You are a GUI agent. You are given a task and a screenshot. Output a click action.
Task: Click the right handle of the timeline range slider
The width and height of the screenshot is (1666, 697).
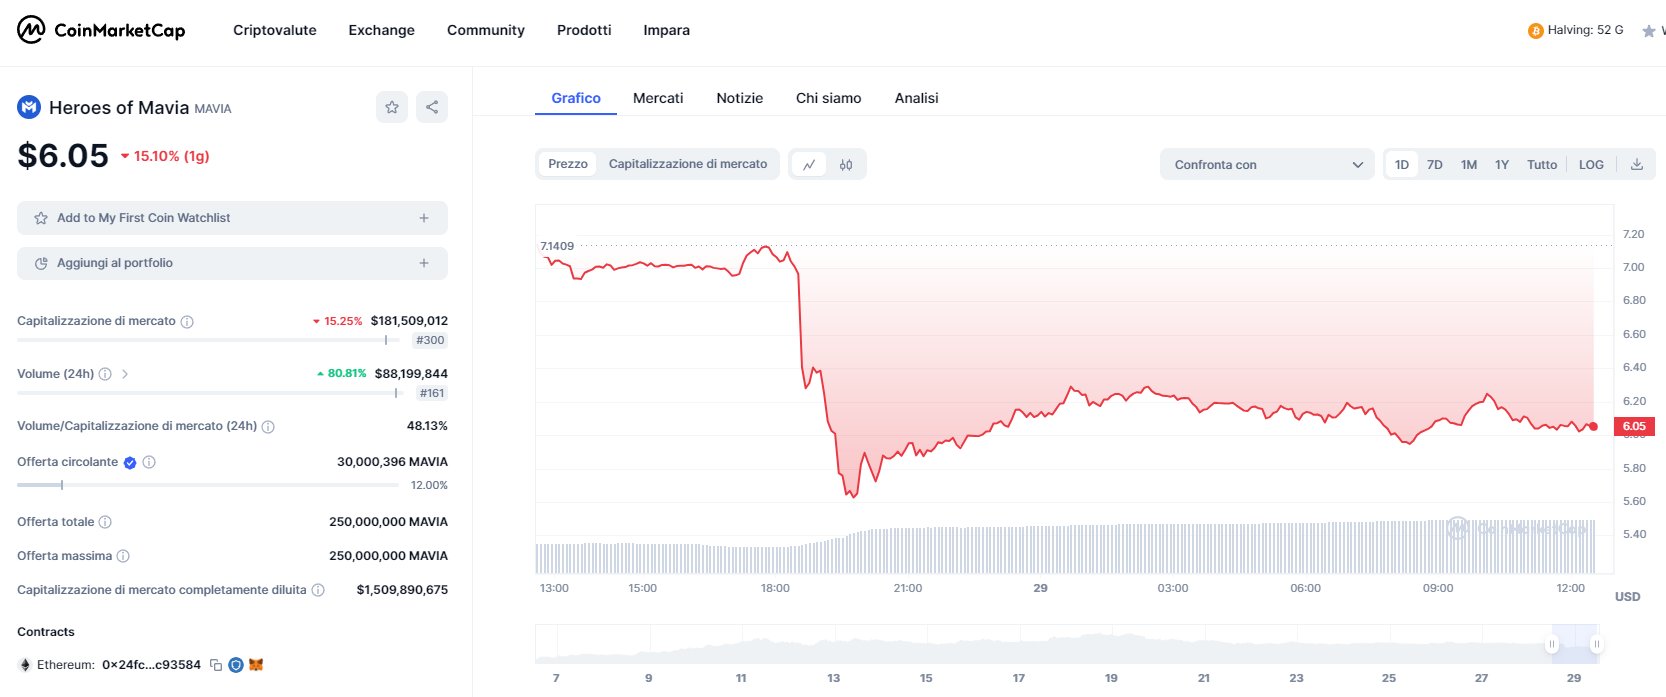coord(1597,645)
